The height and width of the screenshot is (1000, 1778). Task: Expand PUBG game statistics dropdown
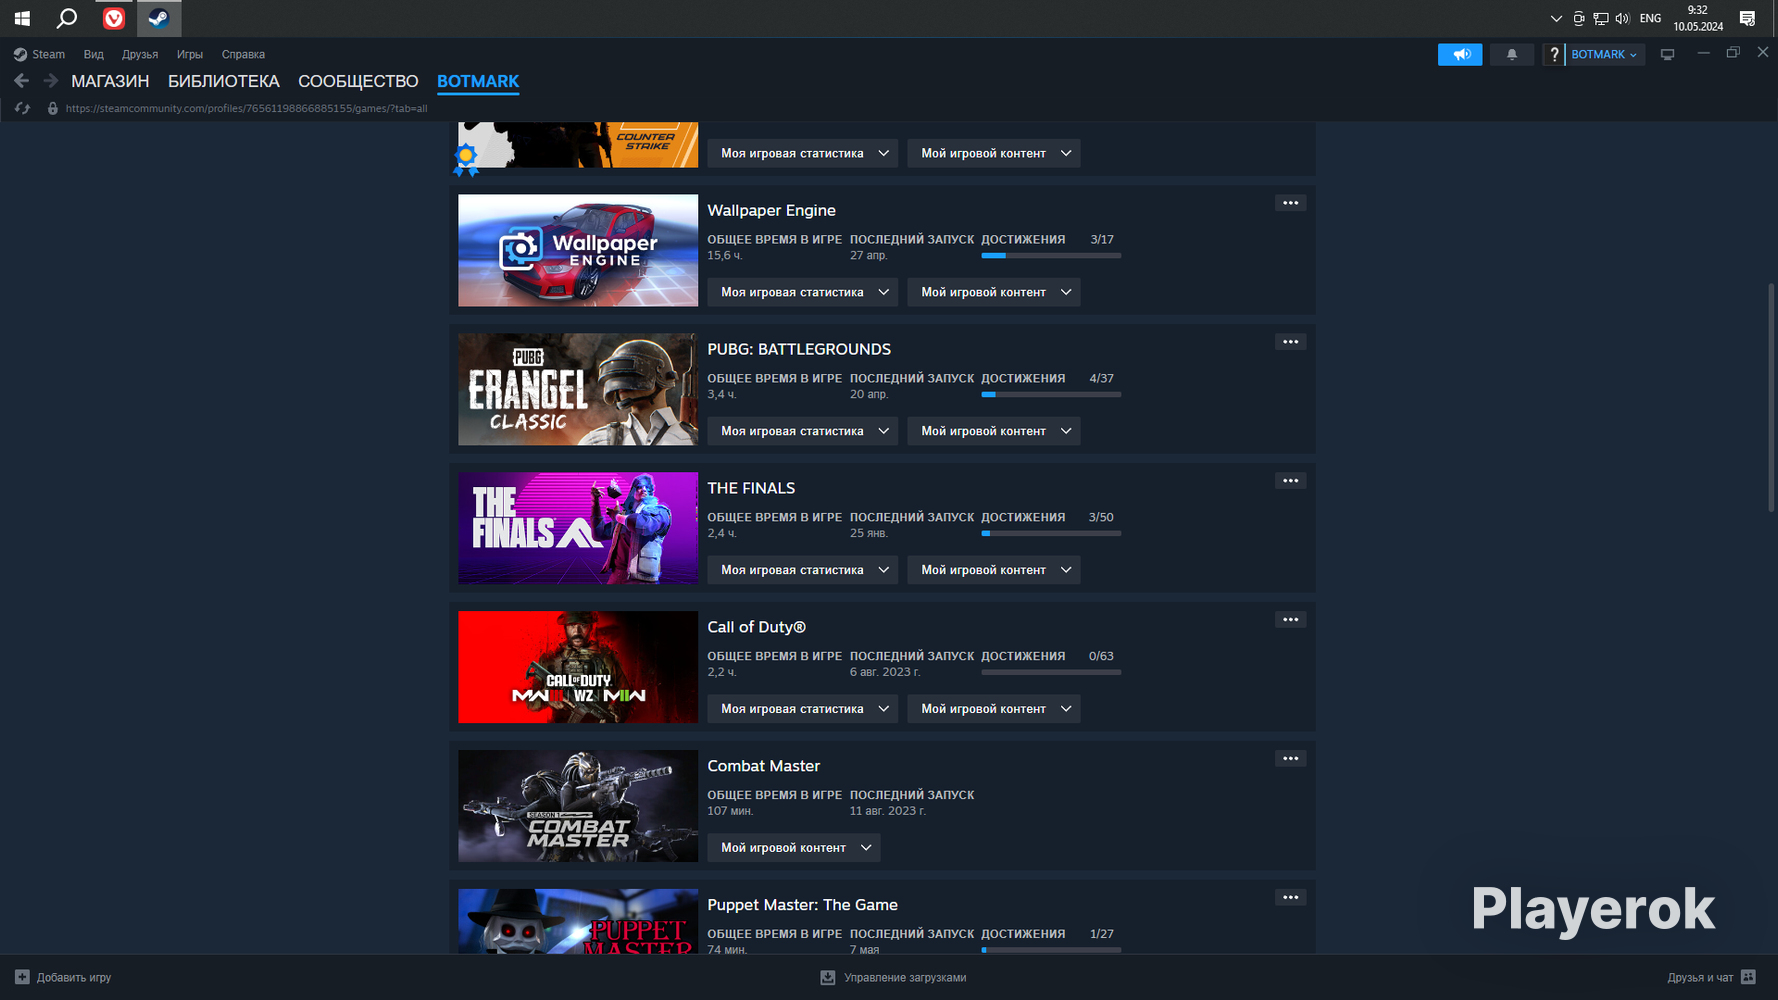(803, 431)
